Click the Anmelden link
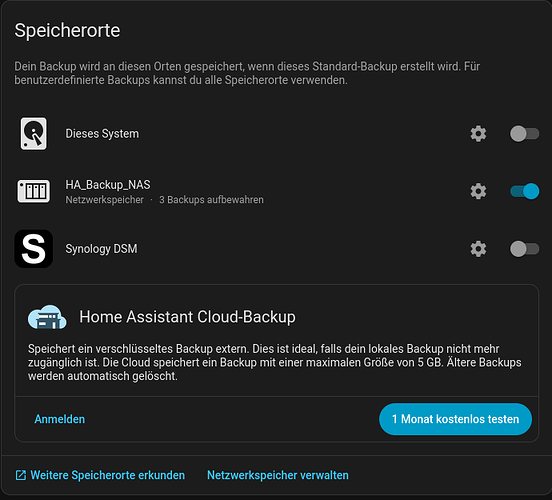The image size is (552, 500). 59,419
